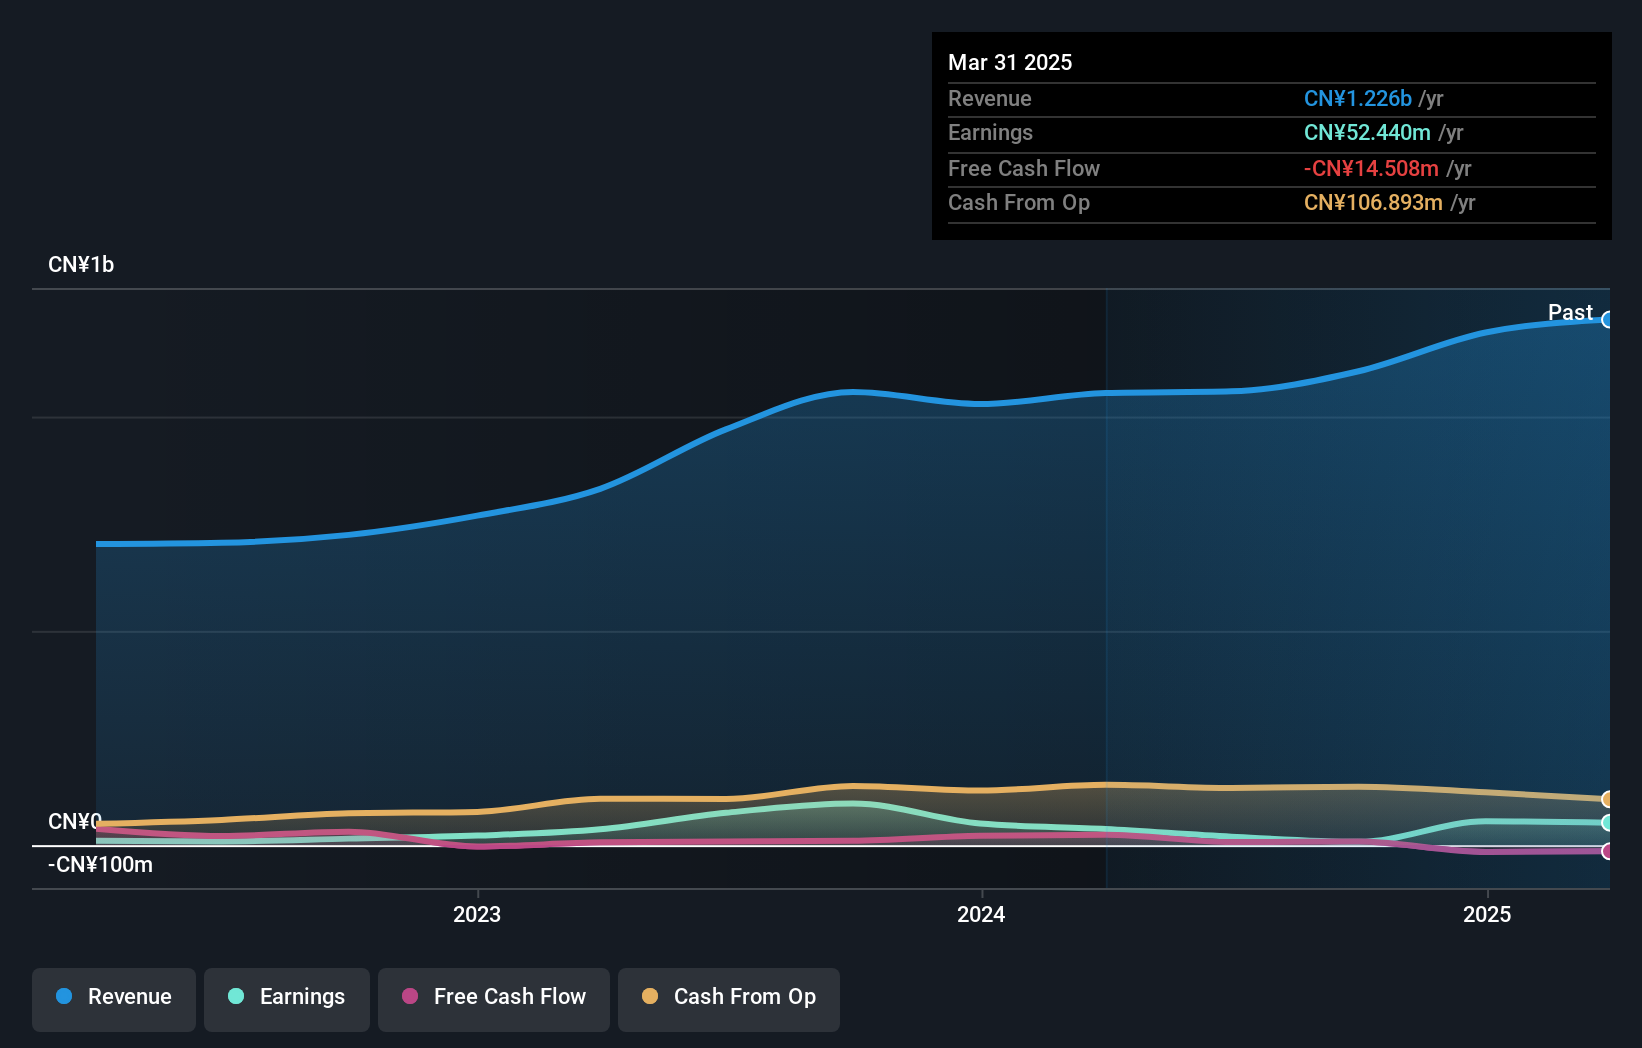The image size is (1642, 1048).
Task: Click the Free Cash Flow label in tooltip
Action: point(1024,168)
